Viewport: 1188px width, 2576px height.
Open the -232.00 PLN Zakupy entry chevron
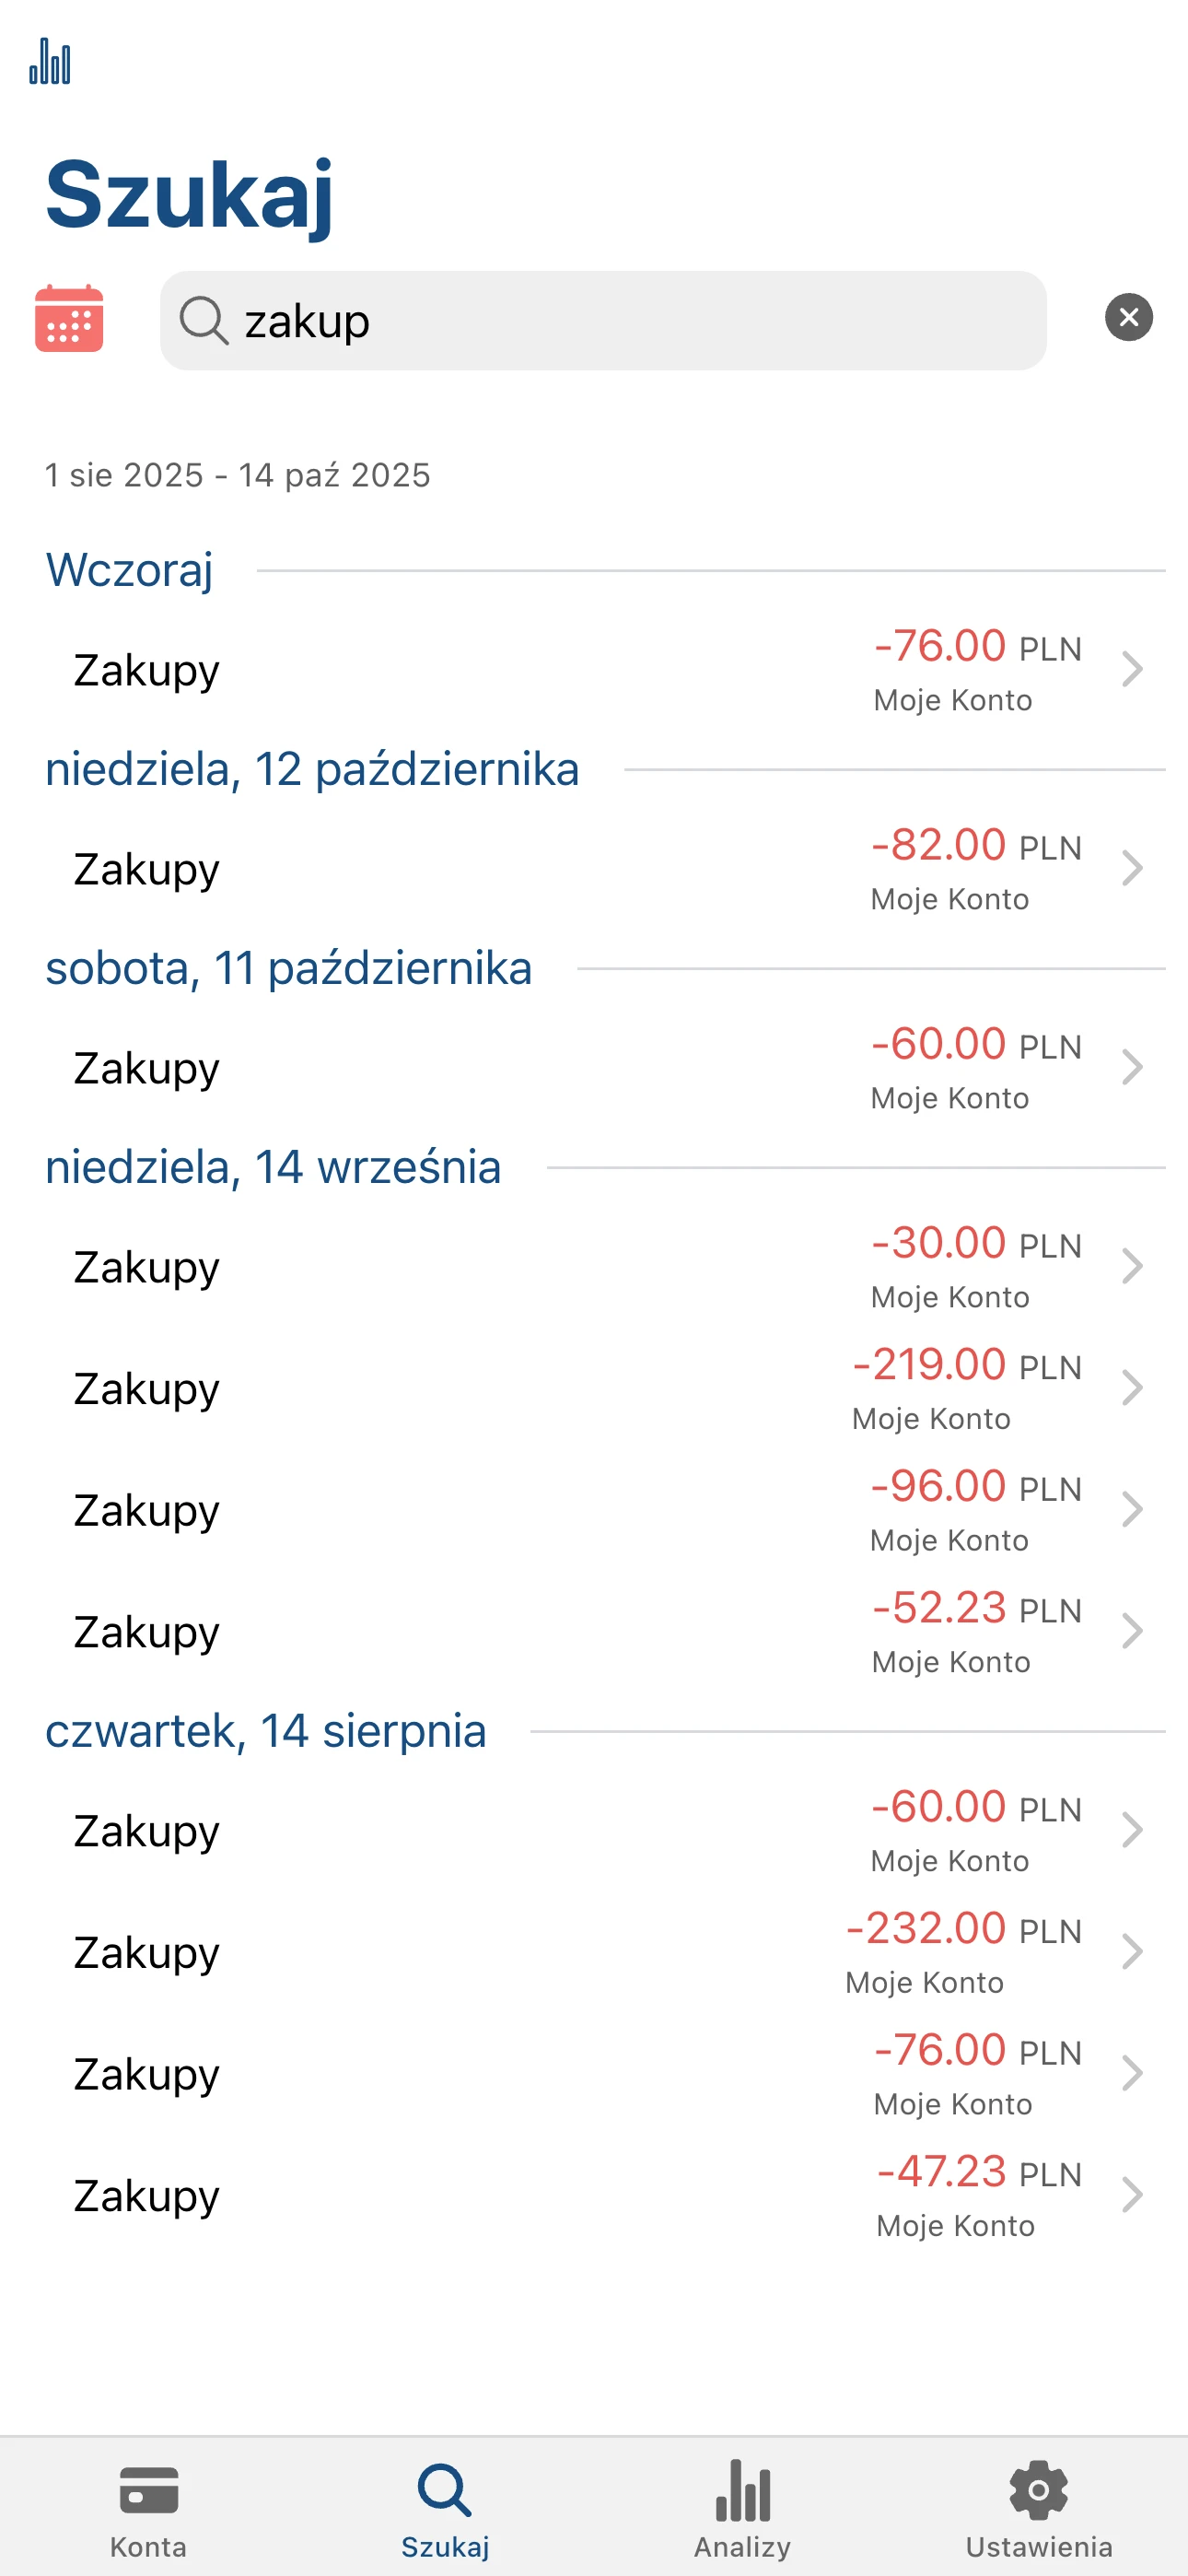coord(1131,1952)
